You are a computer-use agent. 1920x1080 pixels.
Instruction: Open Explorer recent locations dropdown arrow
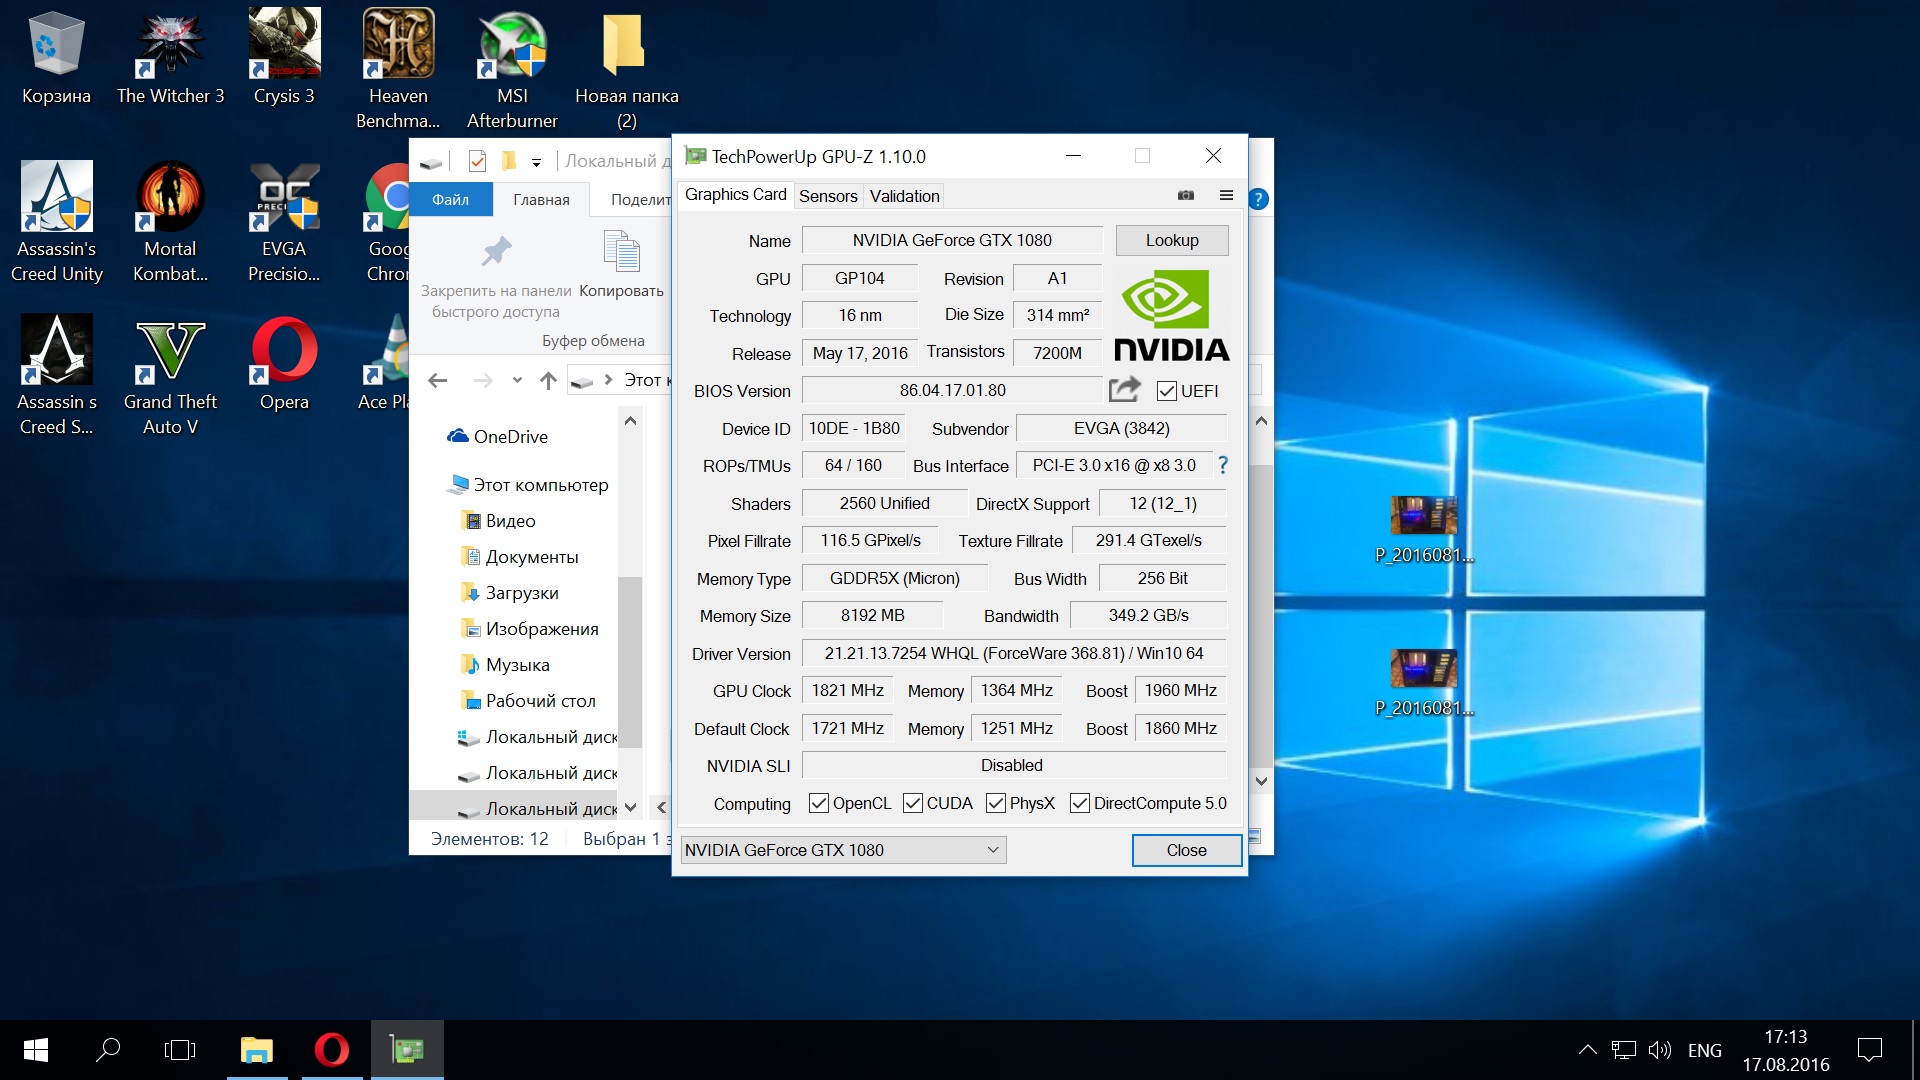(517, 380)
